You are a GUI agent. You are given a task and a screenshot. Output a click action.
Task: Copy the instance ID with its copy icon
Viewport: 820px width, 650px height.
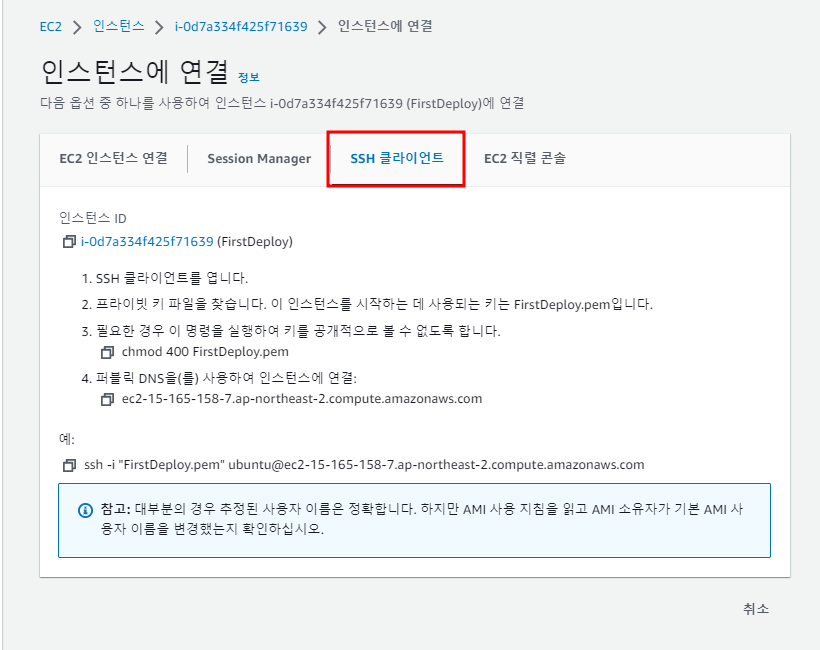pos(69,242)
